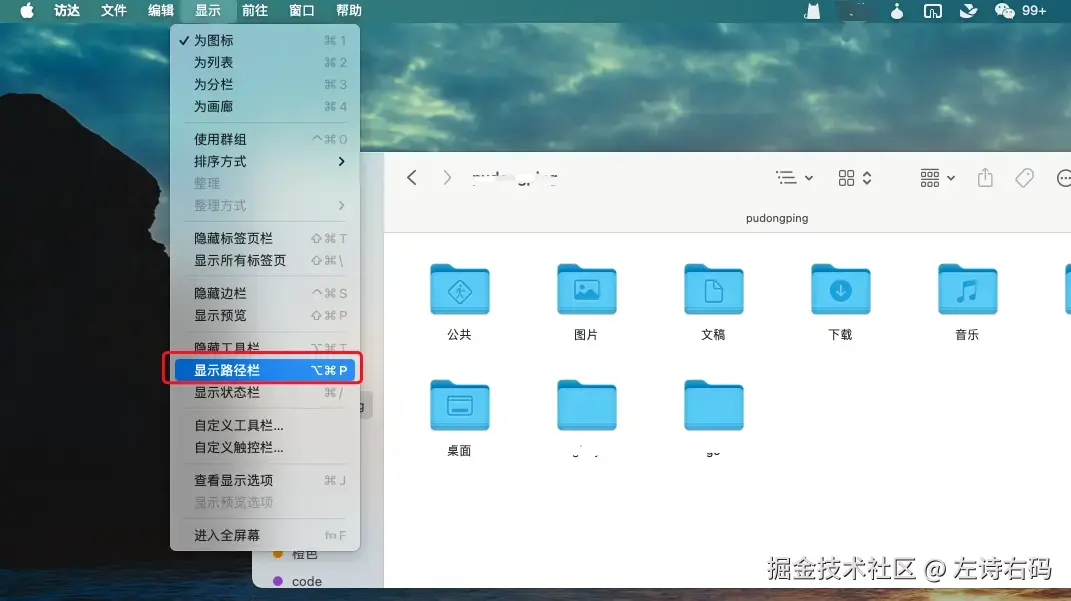Choose 显示预览 menu item
This screenshot has width=1071, height=601.
265,316
